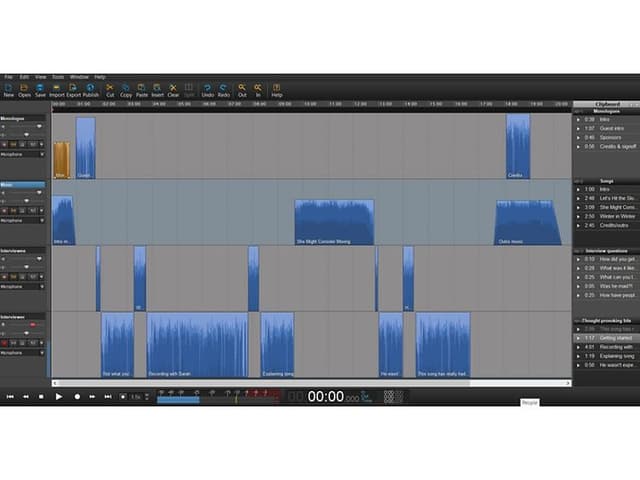Click the 00:00 timecode display
The height and width of the screenshot is (480, 640).
[x=326, y=396]
